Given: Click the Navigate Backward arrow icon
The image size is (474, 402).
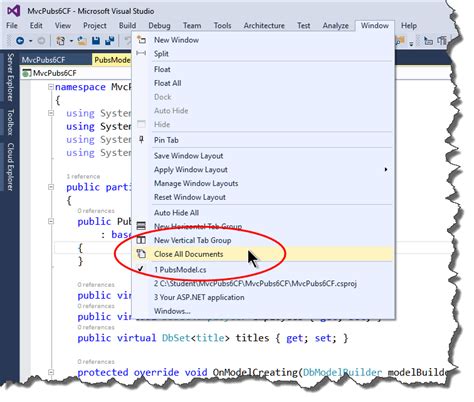Looking at the screenshot, I should click(x=20, y=41).
